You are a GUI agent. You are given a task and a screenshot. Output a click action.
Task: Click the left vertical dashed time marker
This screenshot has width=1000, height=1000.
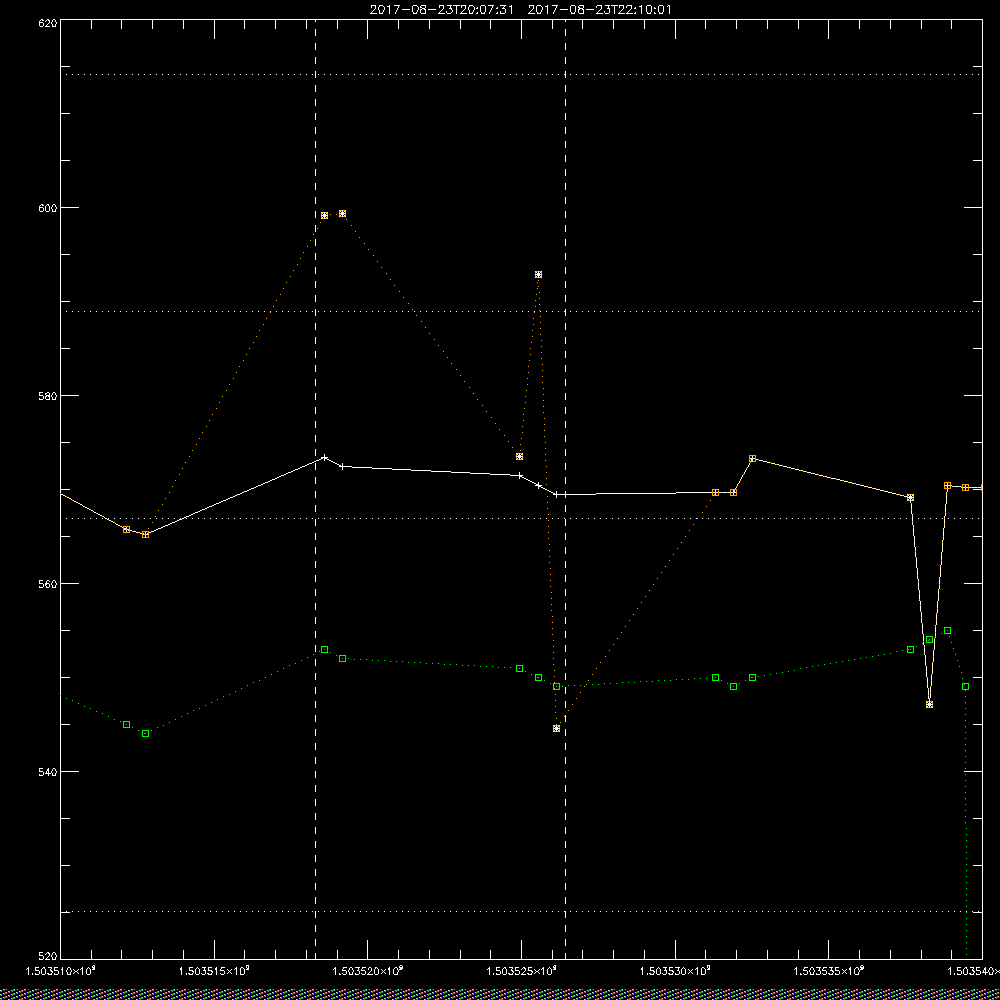pyautogui.click(x=316, y=489)
